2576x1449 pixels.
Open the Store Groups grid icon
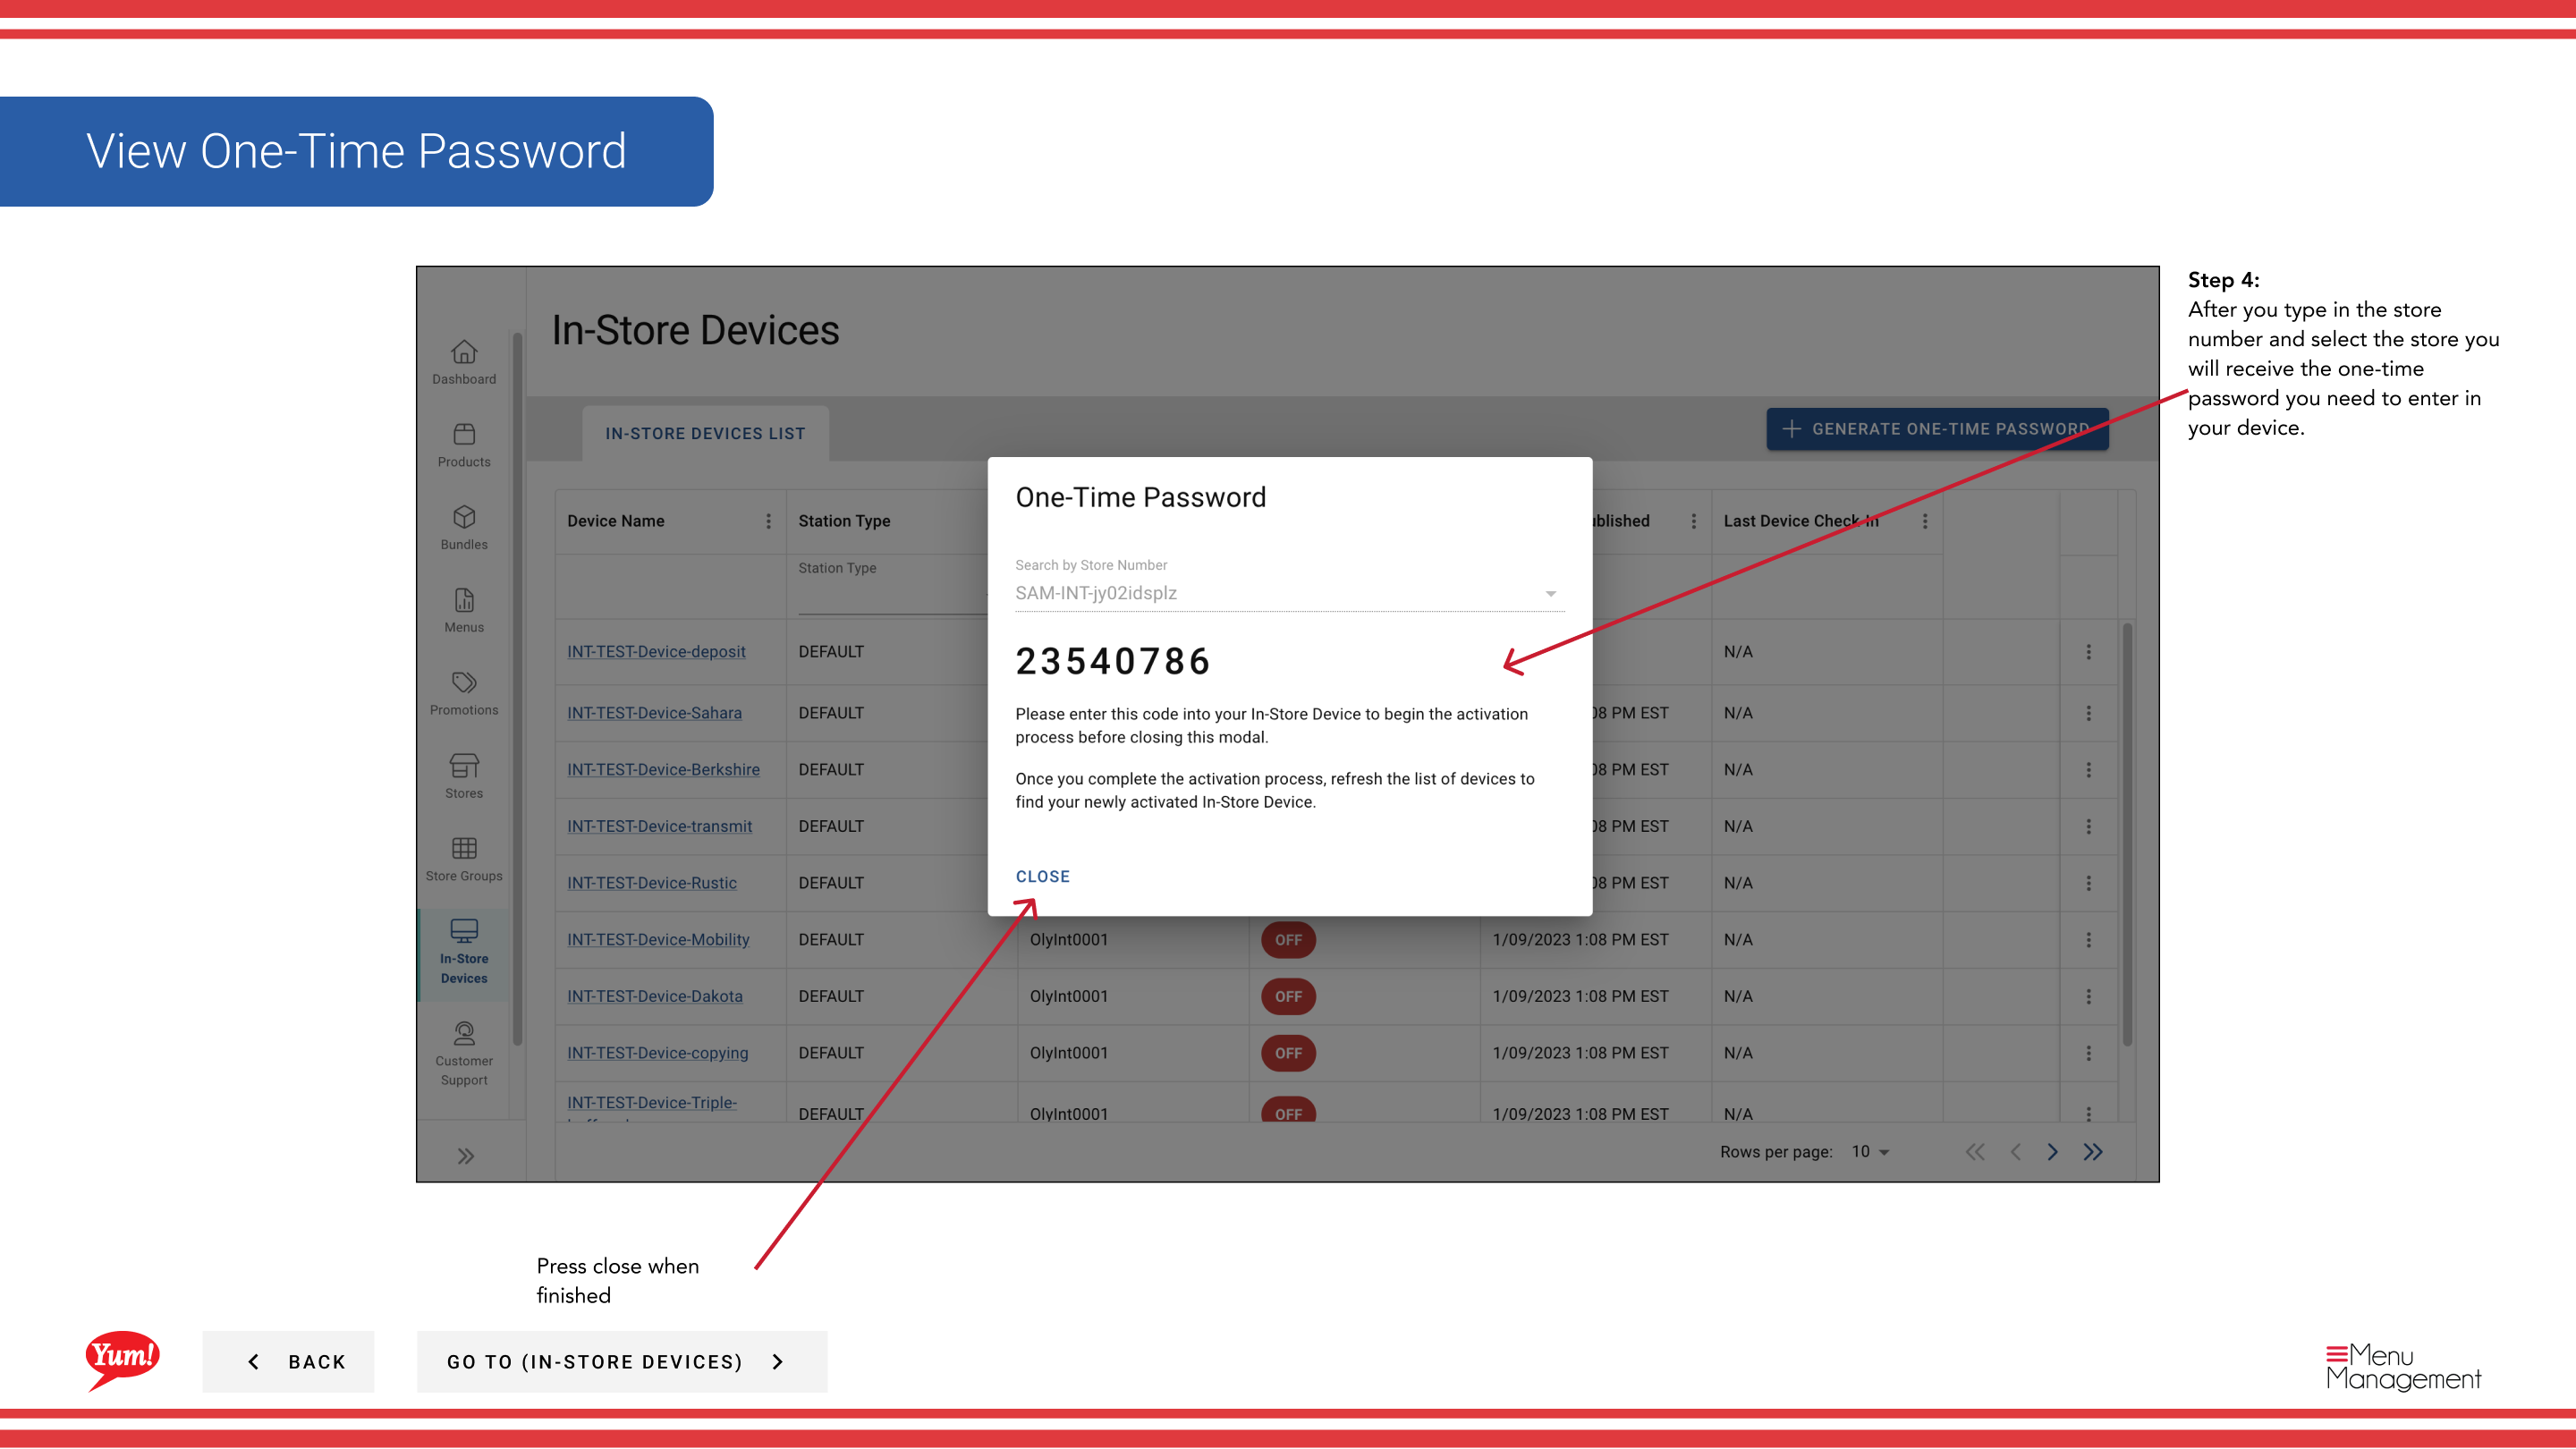pos(464,849)
